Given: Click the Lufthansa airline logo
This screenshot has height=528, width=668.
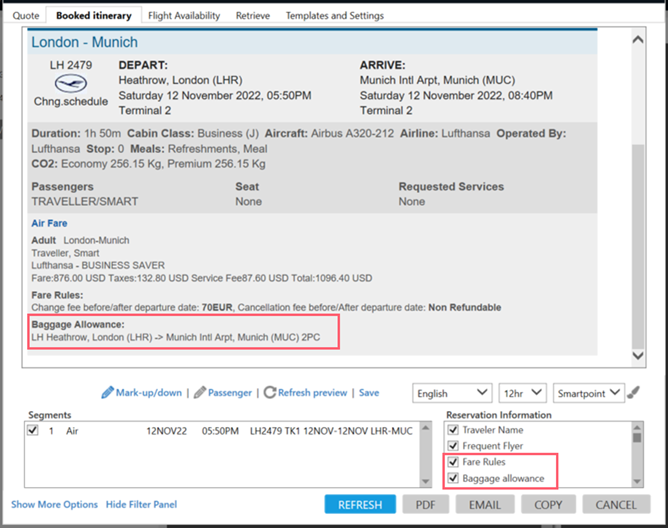Looking at the screenshot, I should pyautogui.click(x=72, y=83).
